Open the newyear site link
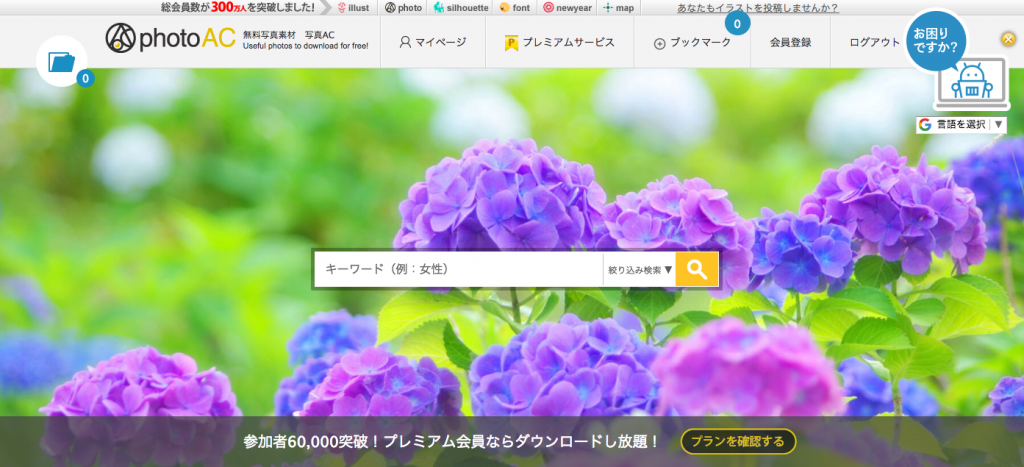 tap(566, 8)
